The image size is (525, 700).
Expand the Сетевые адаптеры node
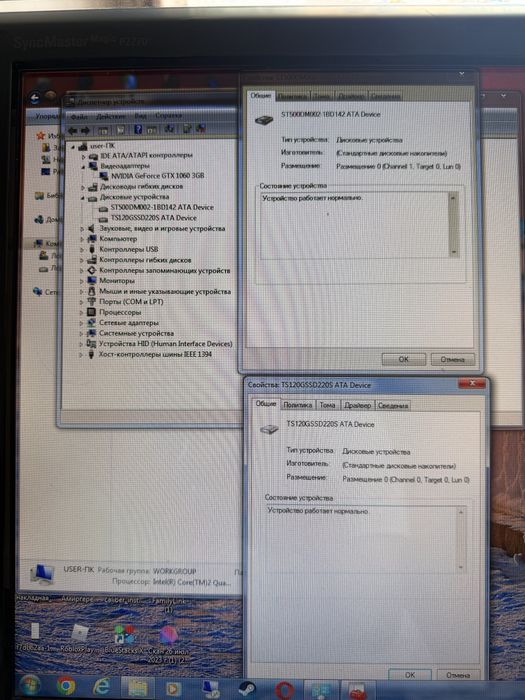pos(82,323)
